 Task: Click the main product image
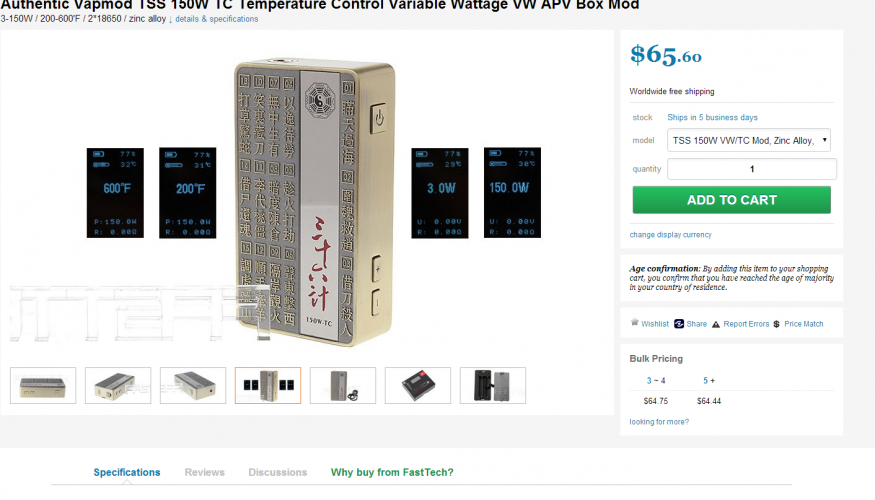pyautogui.click(x=314, y=201)
